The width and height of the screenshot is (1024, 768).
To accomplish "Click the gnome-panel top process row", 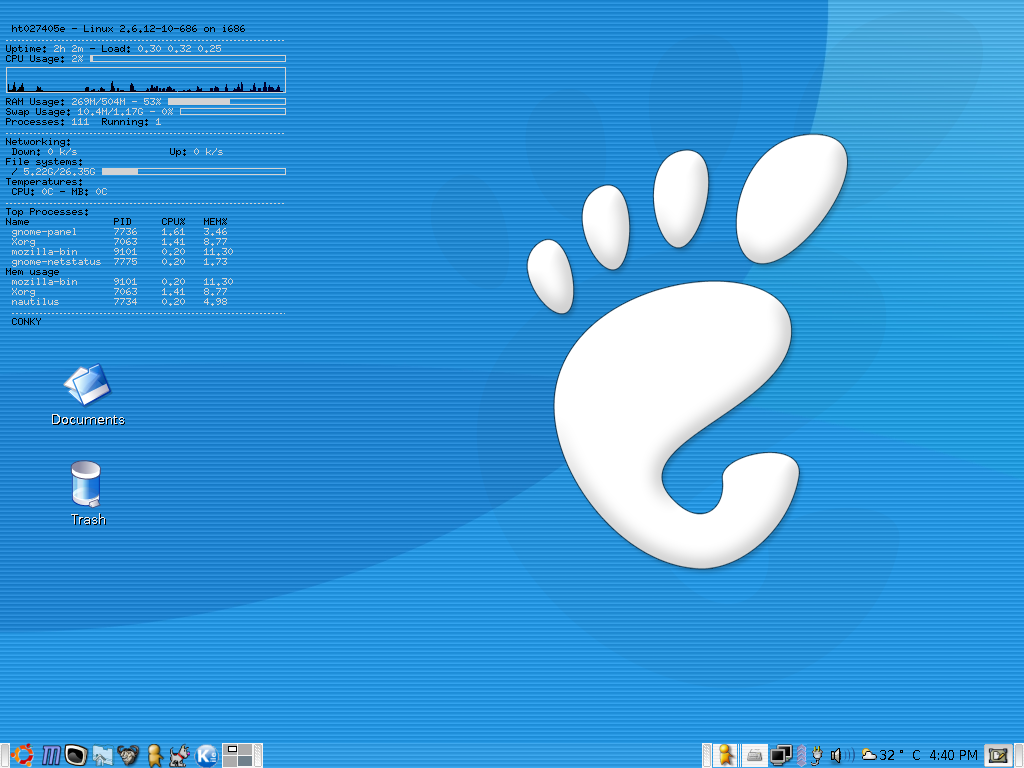I will click(120, 232).
